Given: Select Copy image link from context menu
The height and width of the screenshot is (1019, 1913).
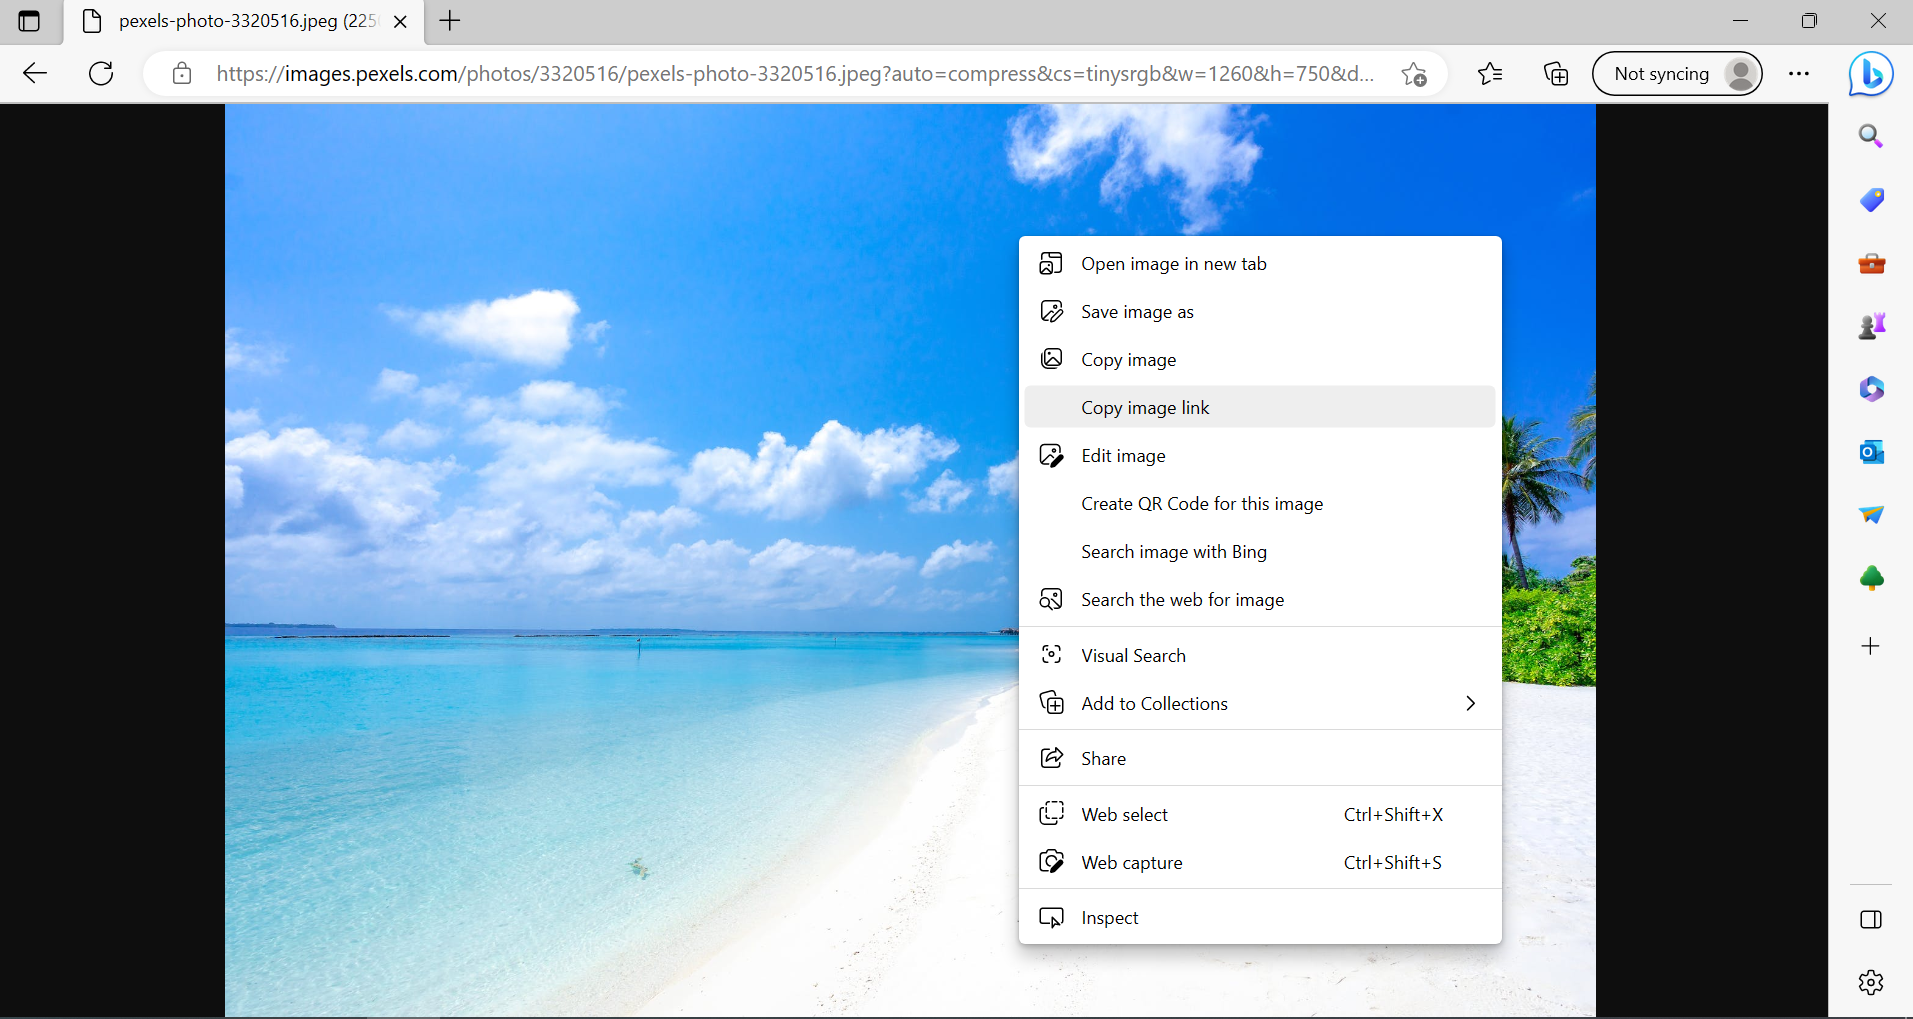Looking at the screenshot, I should click(1145, 408).
